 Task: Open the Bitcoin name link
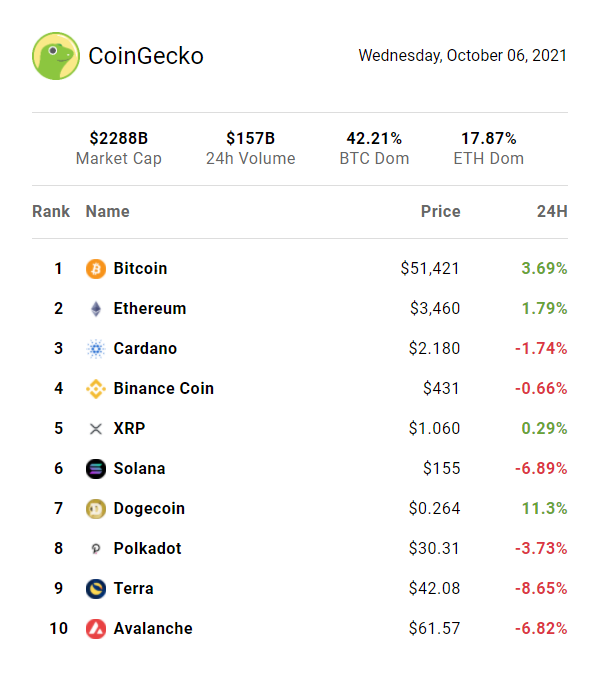[x=140, y=269]
